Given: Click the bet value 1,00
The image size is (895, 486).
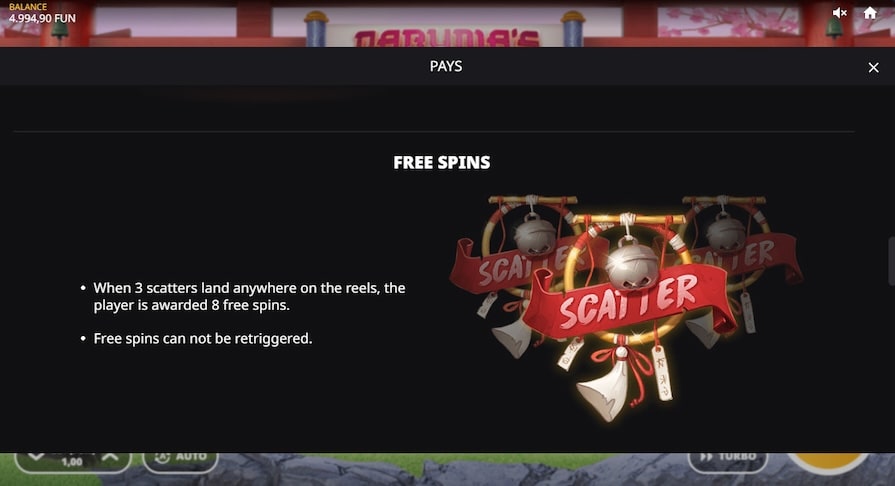Looking at the screenshot, I should [72, 461].
